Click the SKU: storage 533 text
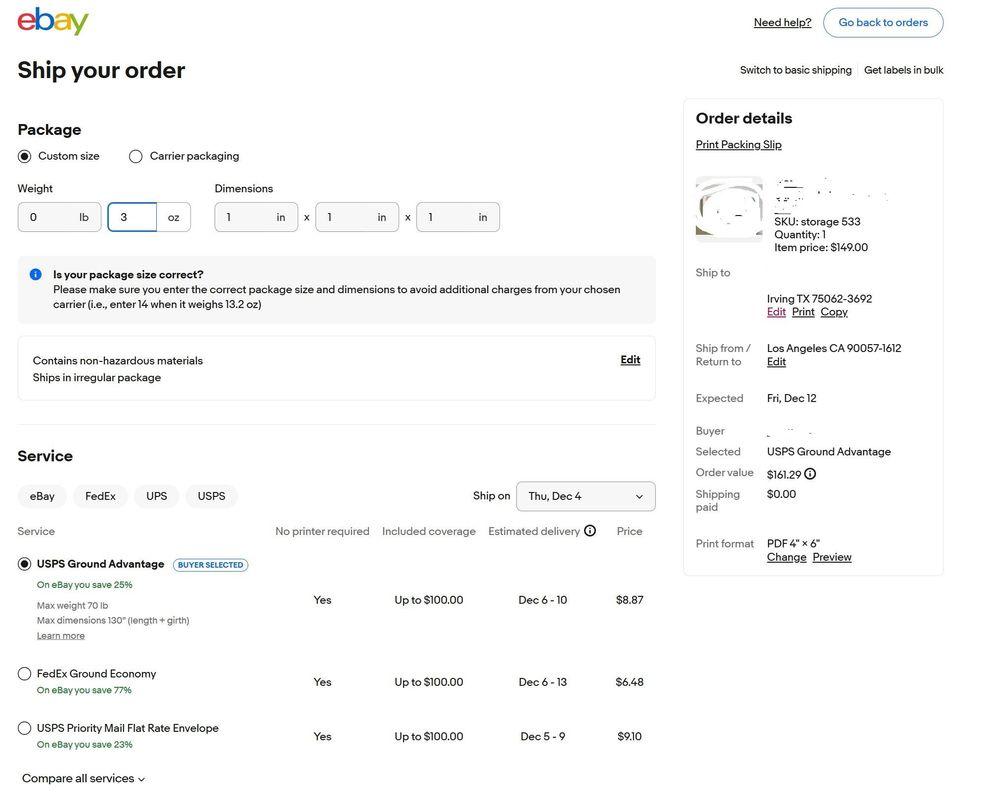The height and width of the screenshot is (800, 999). (817, 222)
